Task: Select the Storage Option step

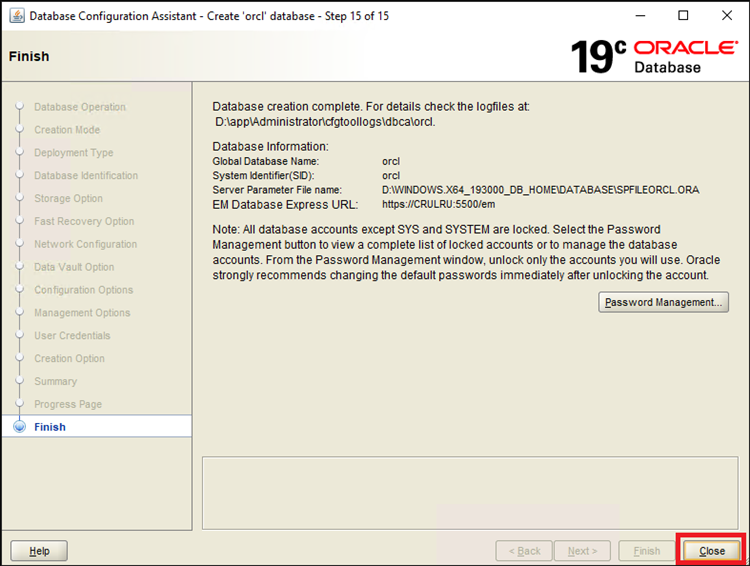Action: 68,198
